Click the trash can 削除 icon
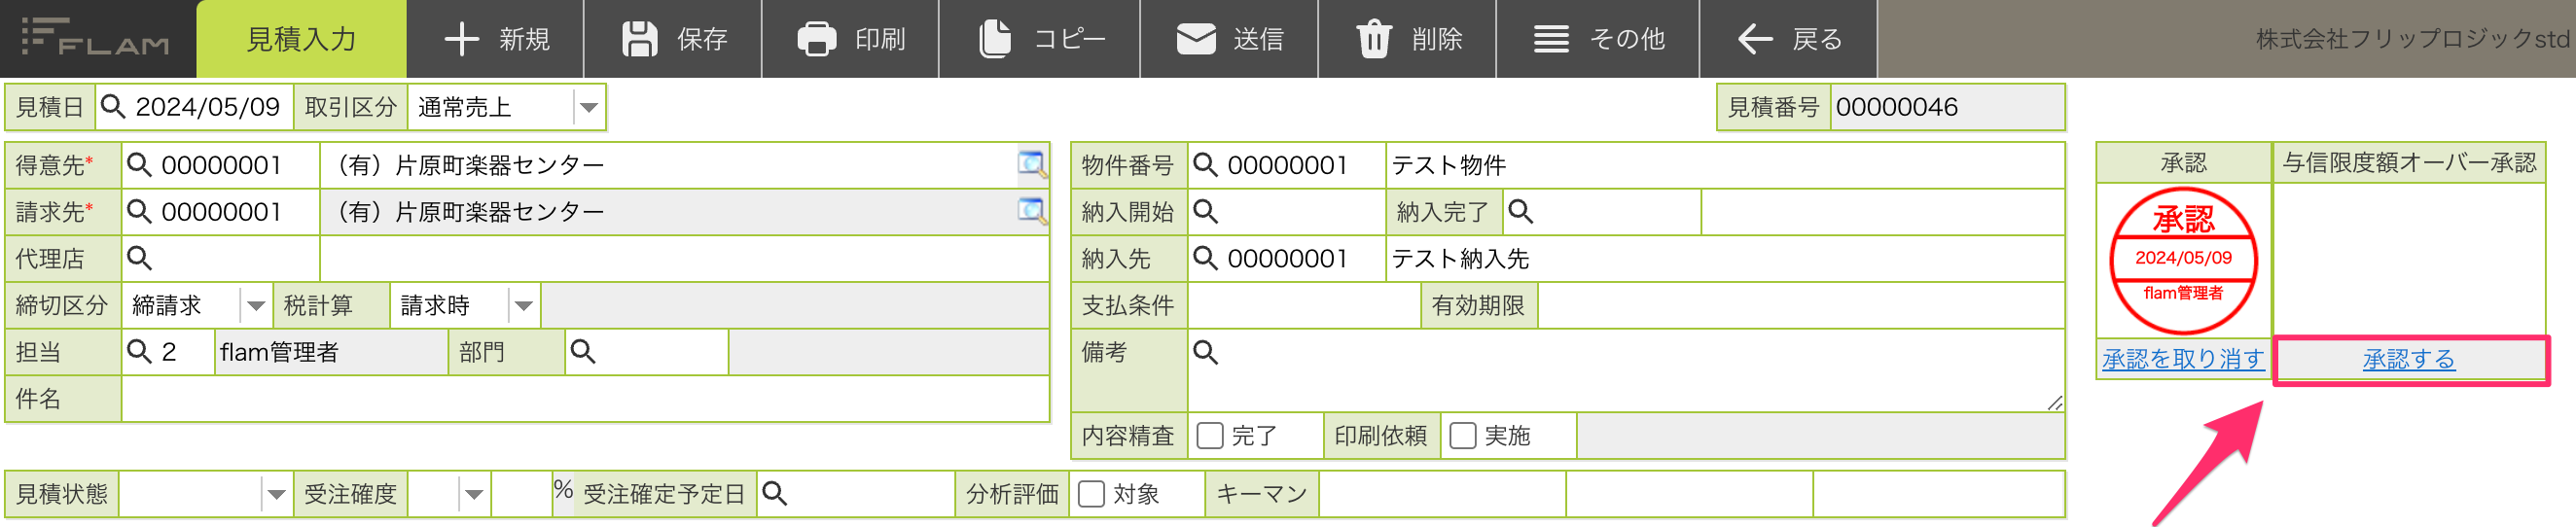The image size is (2576, 527). click(x=1373, y=39)
